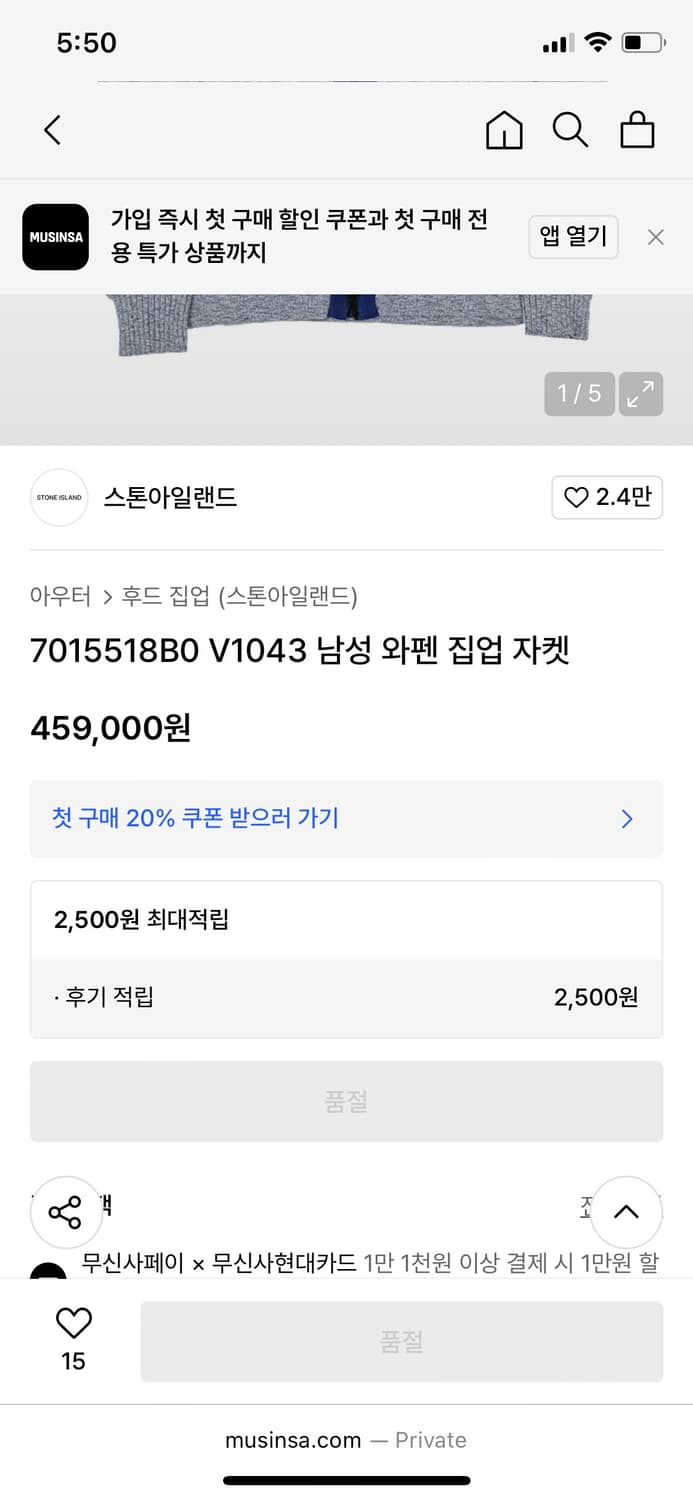Viewport: 693px width, 1500px height.
Task: Open the home page via home icon
Action: coord(504,130)
